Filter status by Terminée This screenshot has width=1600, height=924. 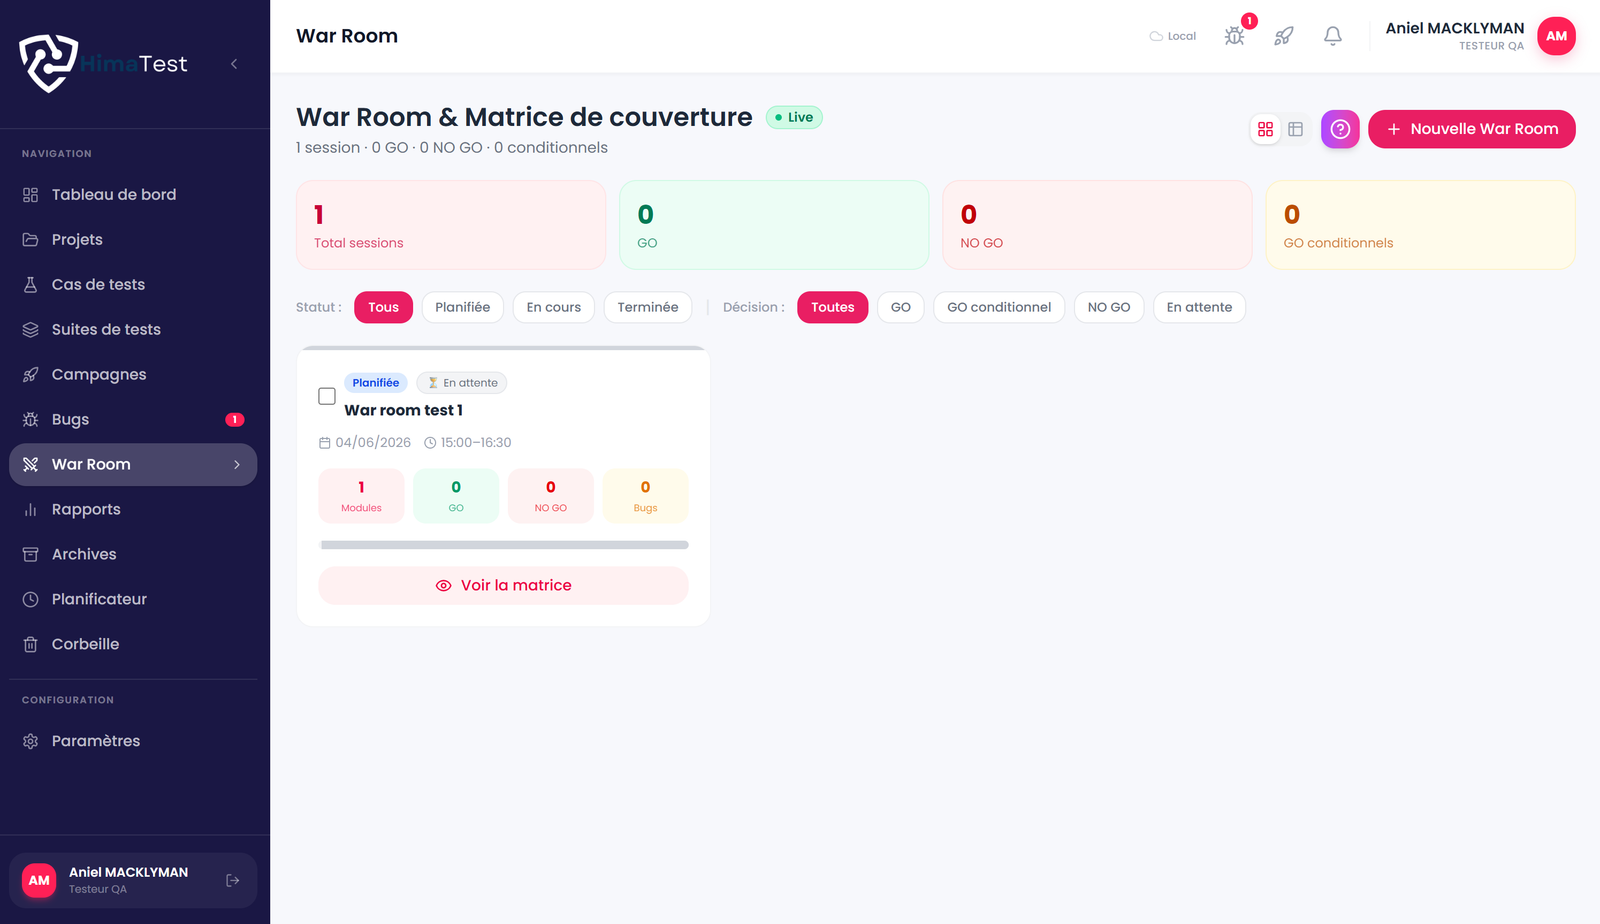tap(648, 307)
